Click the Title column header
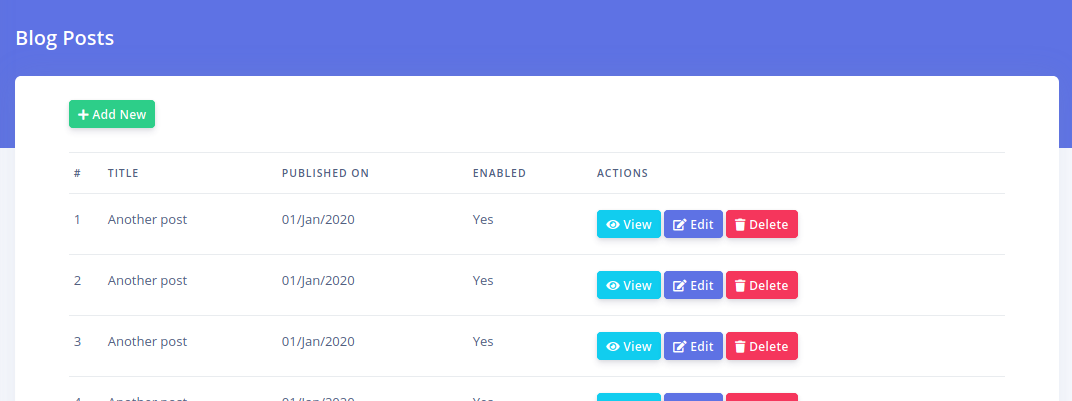This screenshot has width=1072, height=401. coord(123,173)
